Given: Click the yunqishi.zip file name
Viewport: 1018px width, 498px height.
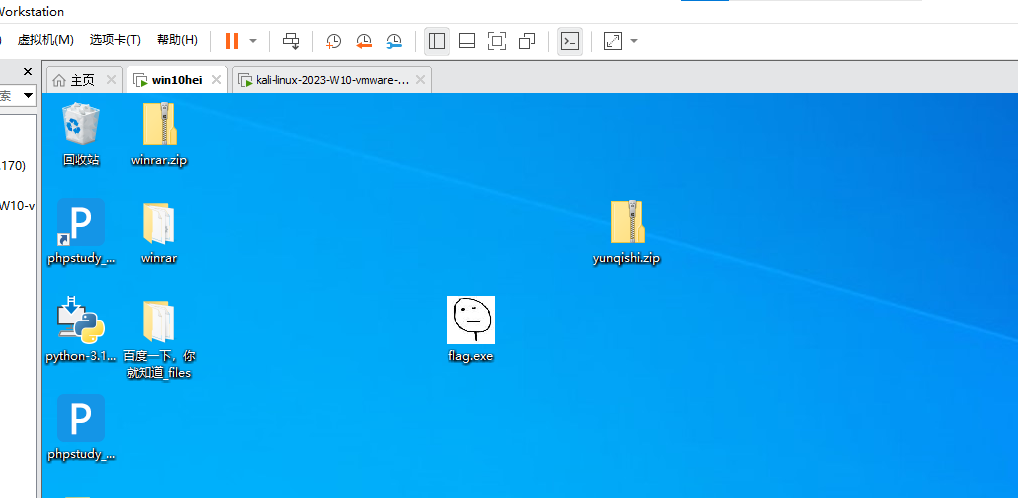Looking at the screenshot, I should [627, 258].
